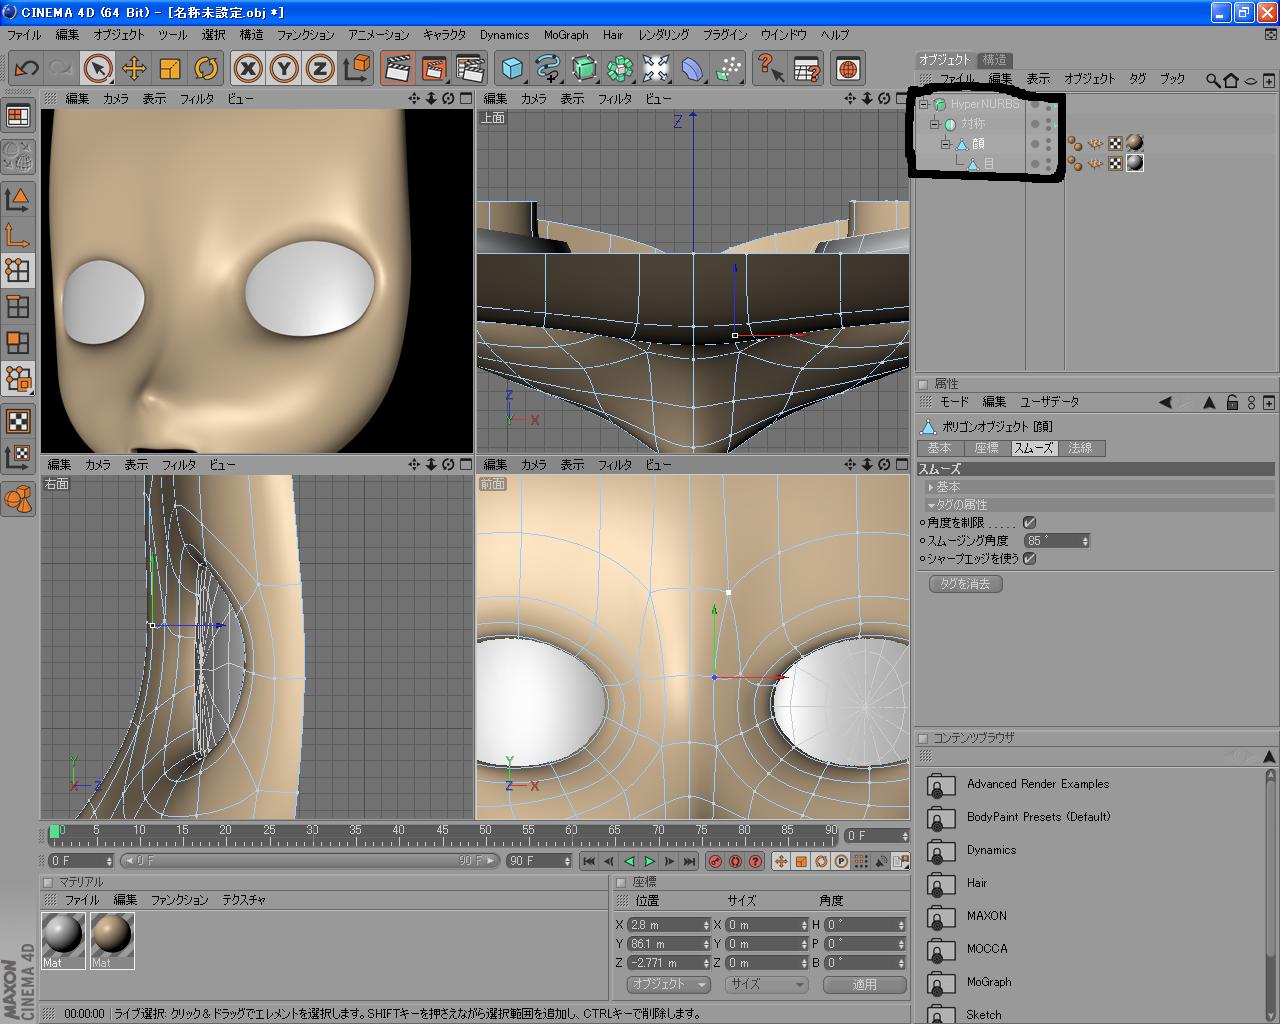Click the material tag on 顔 object
Screen dimensions: 1280x1024
(1134, 143)
